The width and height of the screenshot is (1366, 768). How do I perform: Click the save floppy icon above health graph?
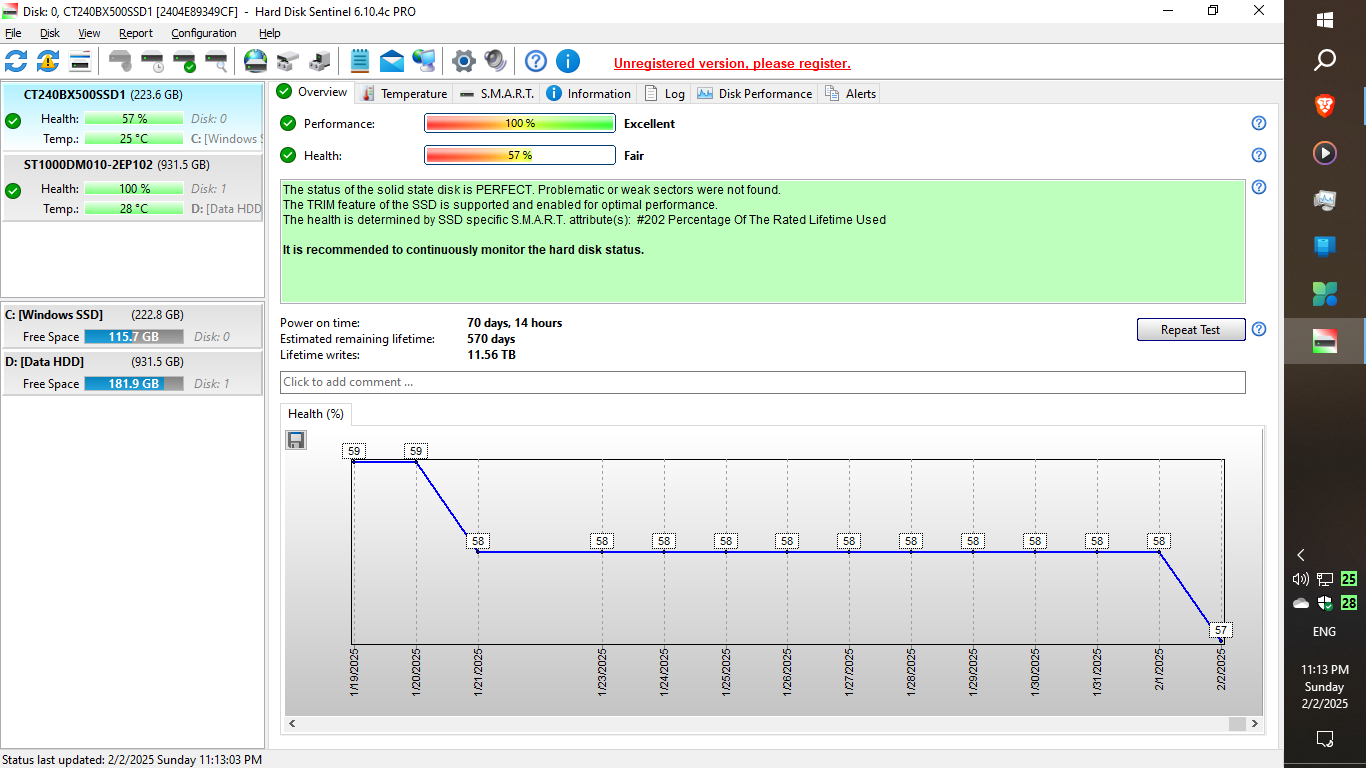pyautogui.click(x=296, y=440)
